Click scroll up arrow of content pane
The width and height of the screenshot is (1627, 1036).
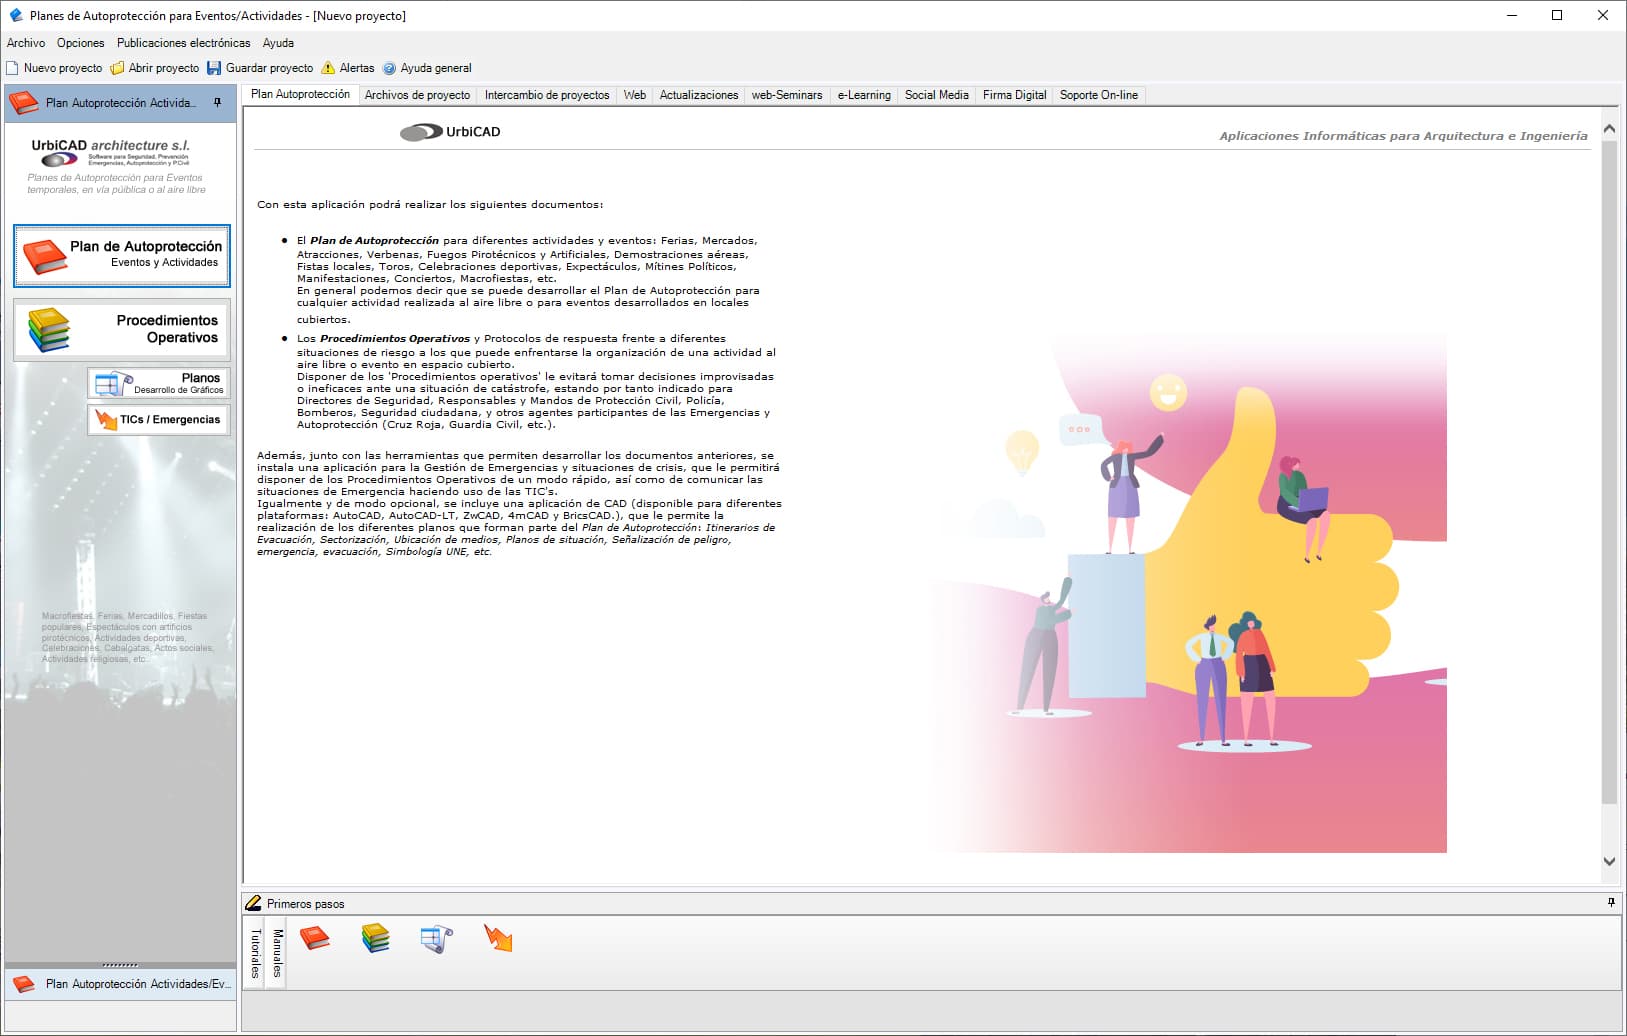coord(1609,129)
